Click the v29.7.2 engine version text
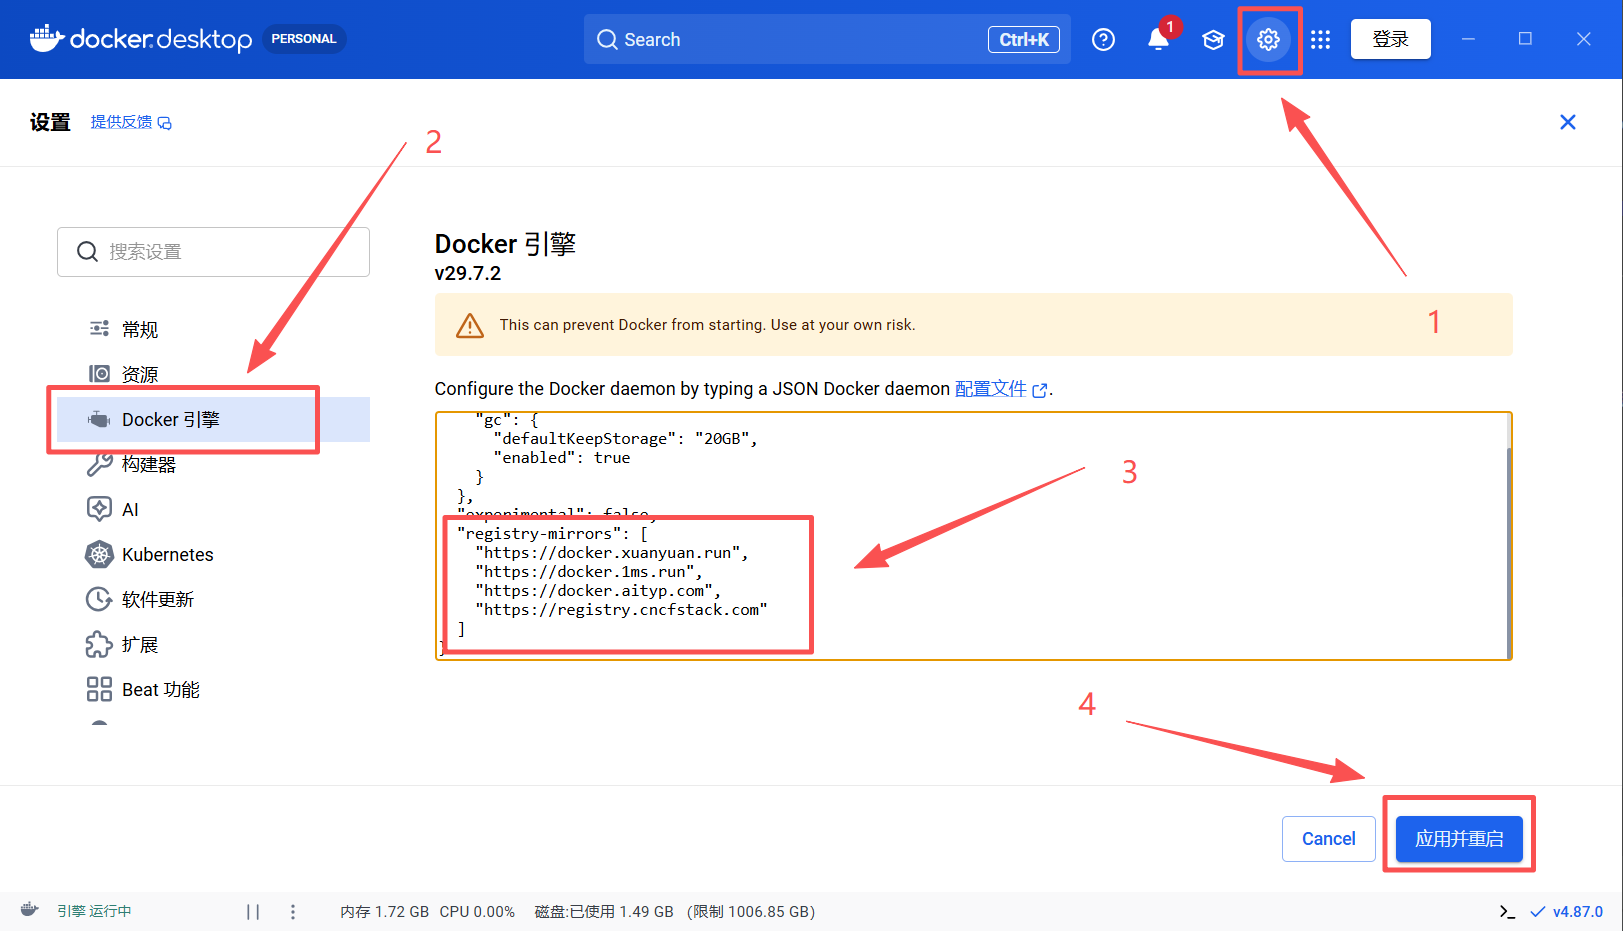Viewport: 1623px width, 931px height. 468,274
